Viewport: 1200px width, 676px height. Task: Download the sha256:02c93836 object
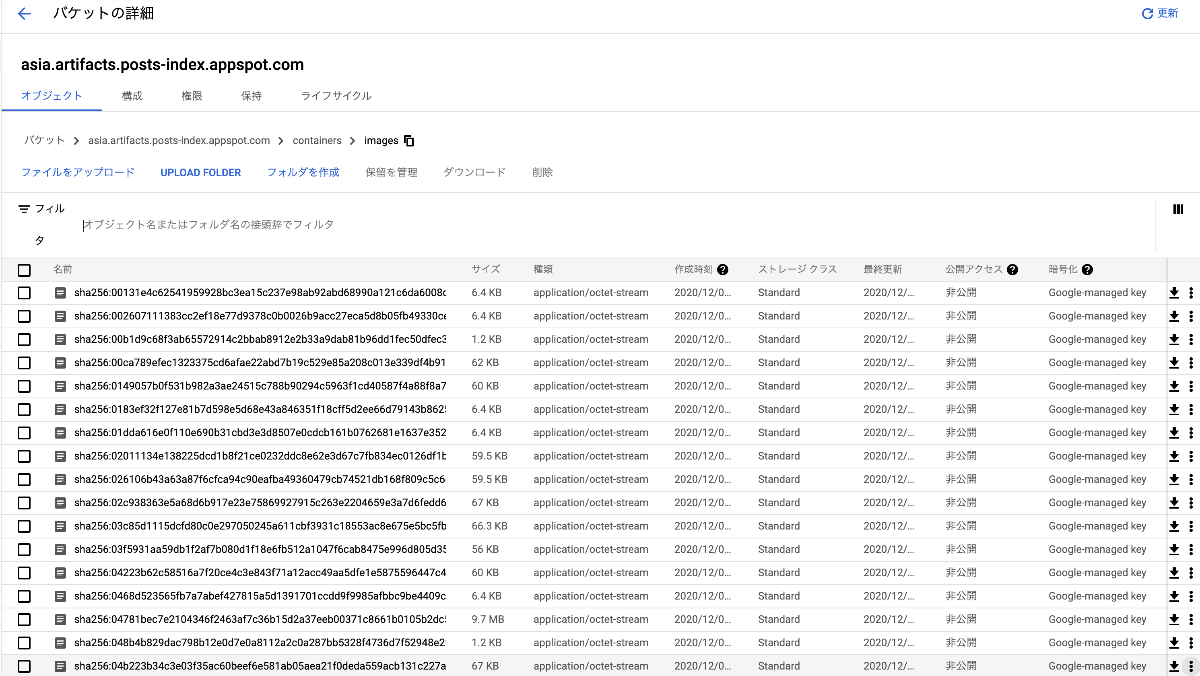click(x=1174, y=503)
